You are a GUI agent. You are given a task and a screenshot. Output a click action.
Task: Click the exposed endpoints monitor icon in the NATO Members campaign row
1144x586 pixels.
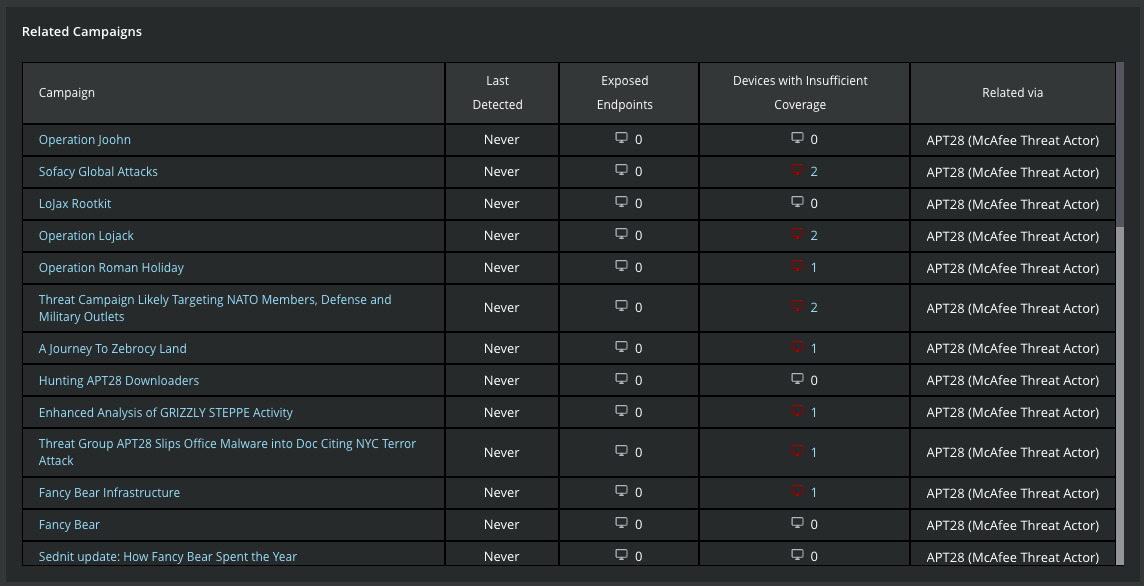tap(622, 307)
